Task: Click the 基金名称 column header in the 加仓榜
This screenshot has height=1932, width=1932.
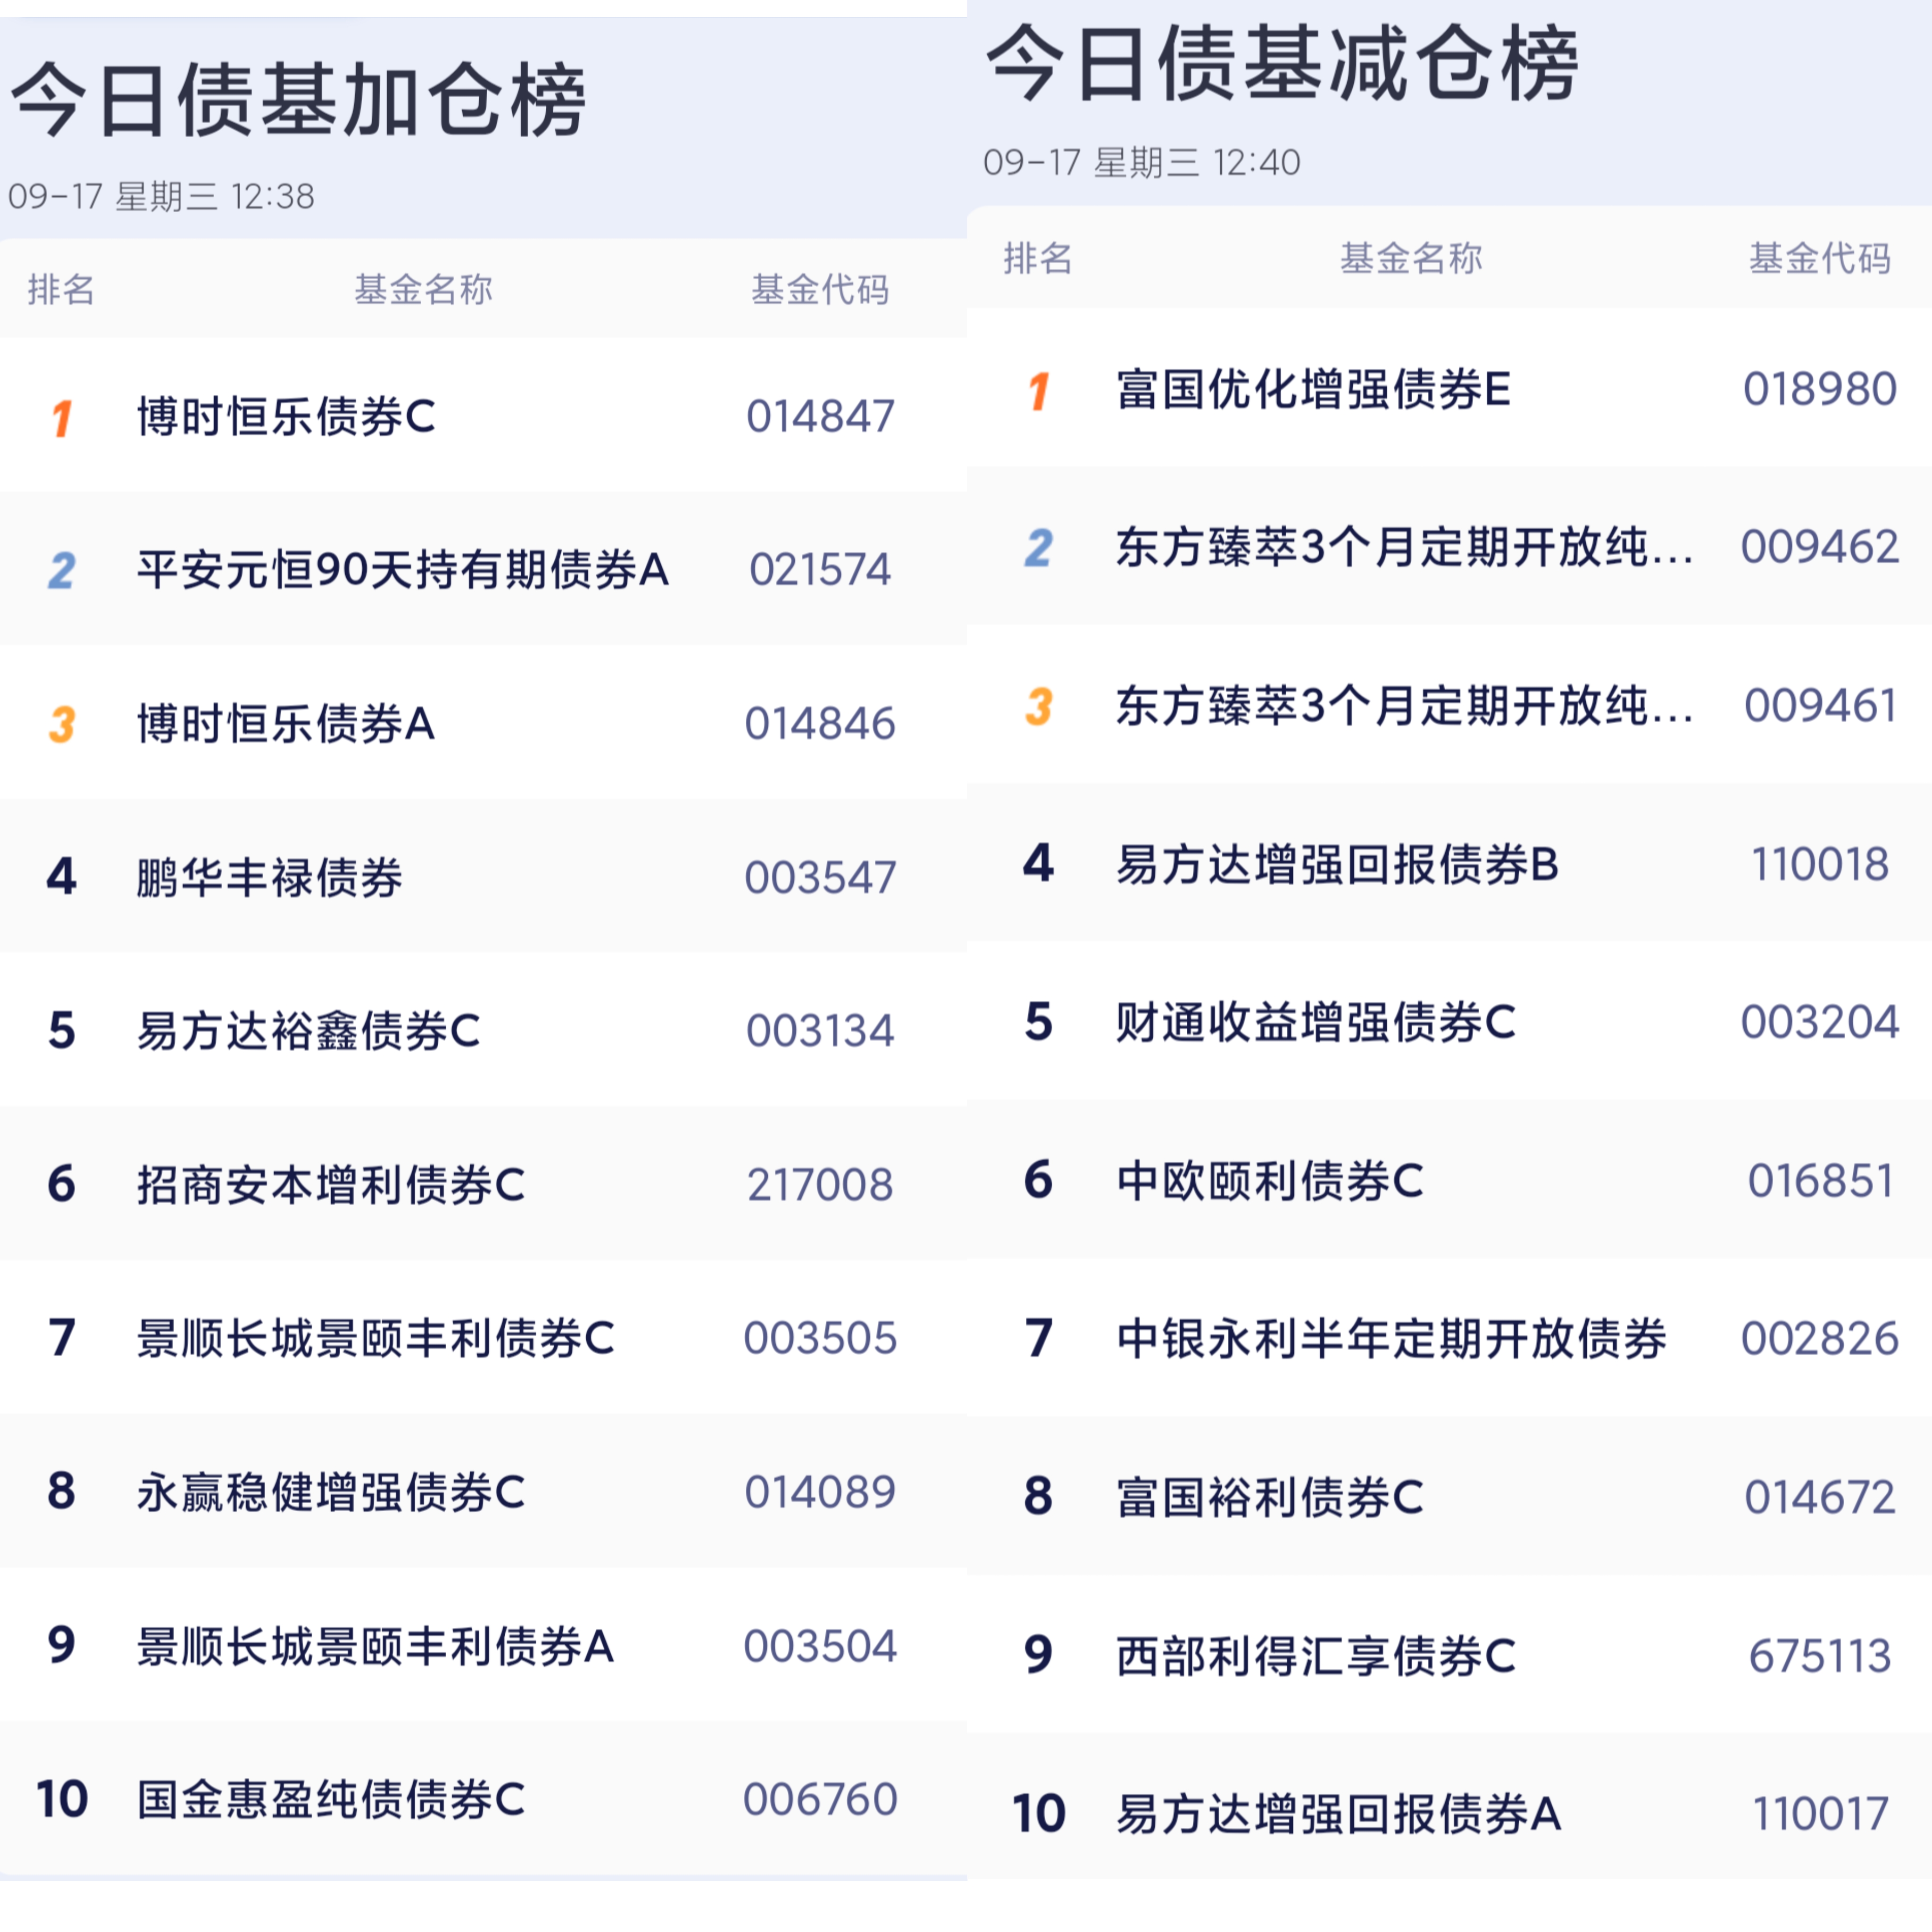Action: [423, 290]
